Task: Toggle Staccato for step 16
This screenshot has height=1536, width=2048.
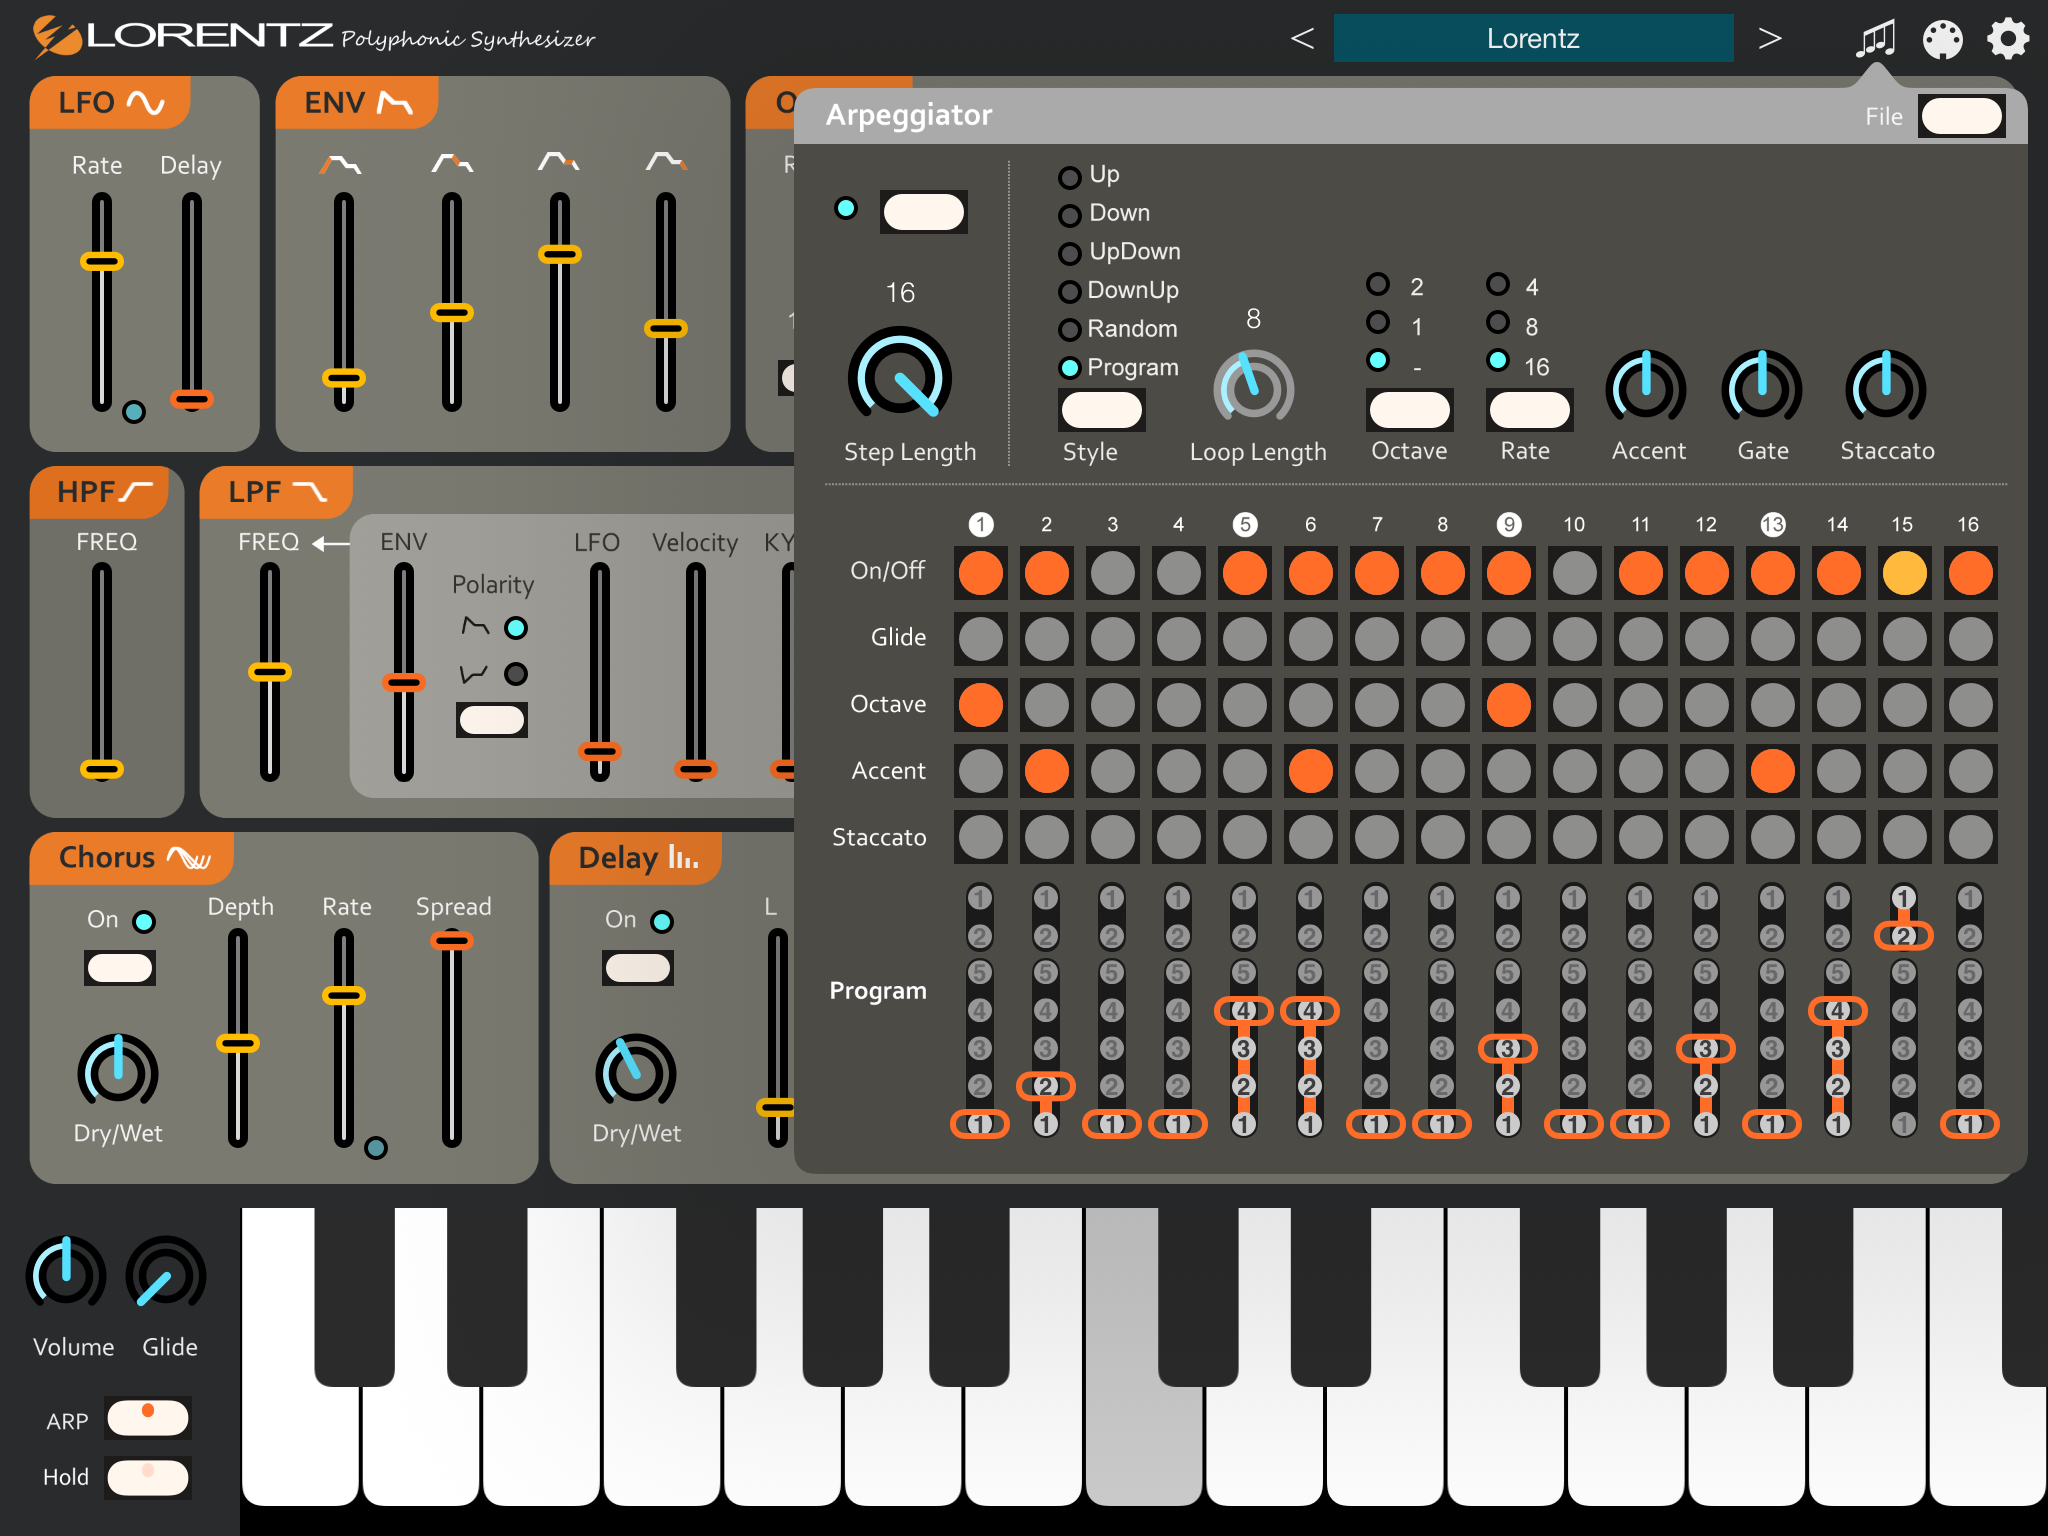Action: coord(1971,837)
